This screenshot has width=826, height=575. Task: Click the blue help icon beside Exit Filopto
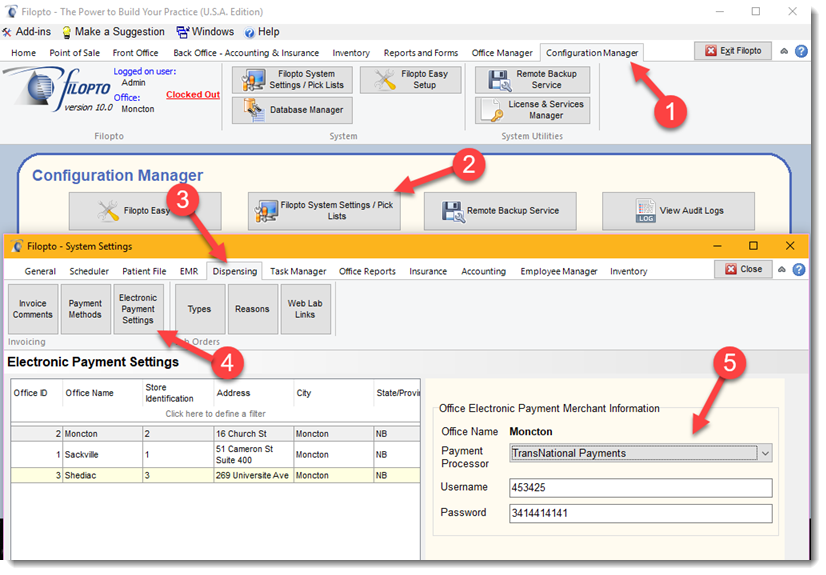pos(801,51)
